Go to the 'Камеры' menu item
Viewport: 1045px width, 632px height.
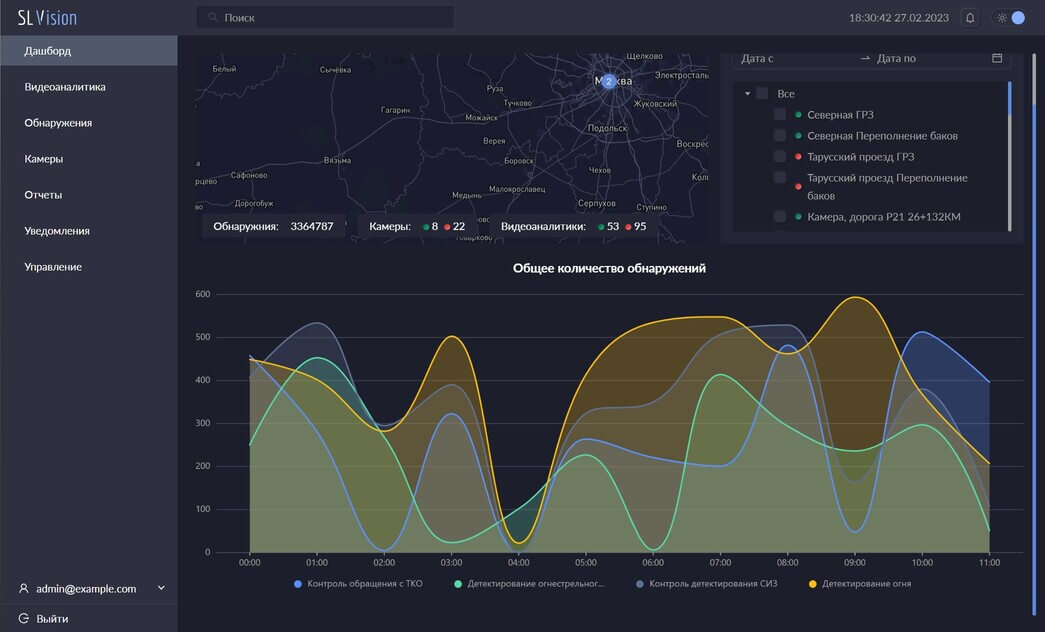[x=44, y=159]
